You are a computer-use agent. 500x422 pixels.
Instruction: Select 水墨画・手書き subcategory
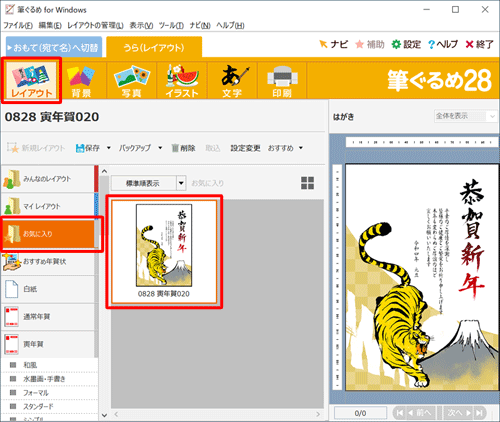[x=50, y=379]
